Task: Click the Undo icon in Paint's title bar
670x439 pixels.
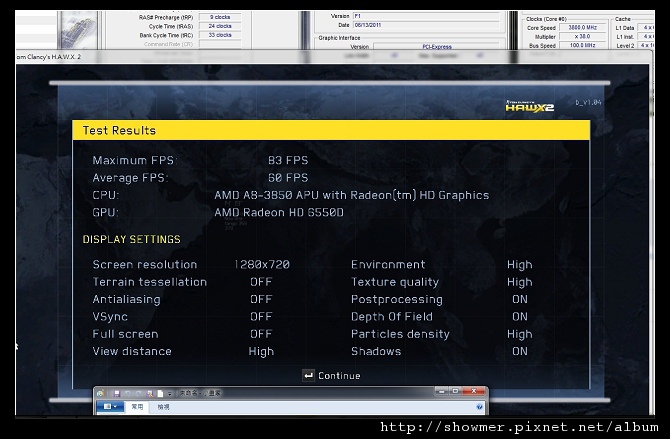Action: 127,393
